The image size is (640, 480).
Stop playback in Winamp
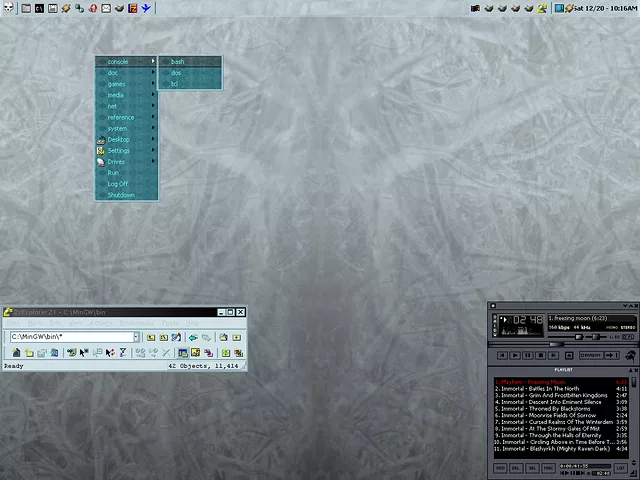pos(541,355)
